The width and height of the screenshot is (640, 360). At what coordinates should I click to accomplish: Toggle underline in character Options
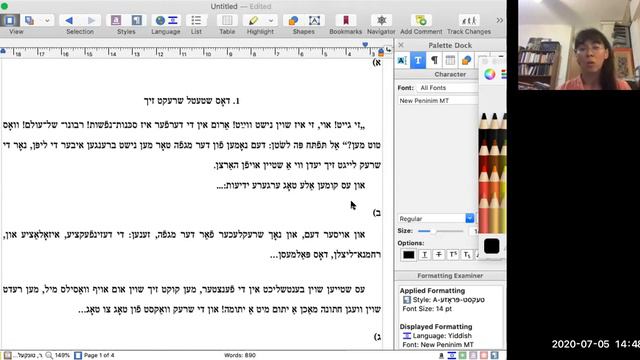click(x=424, y=255)
